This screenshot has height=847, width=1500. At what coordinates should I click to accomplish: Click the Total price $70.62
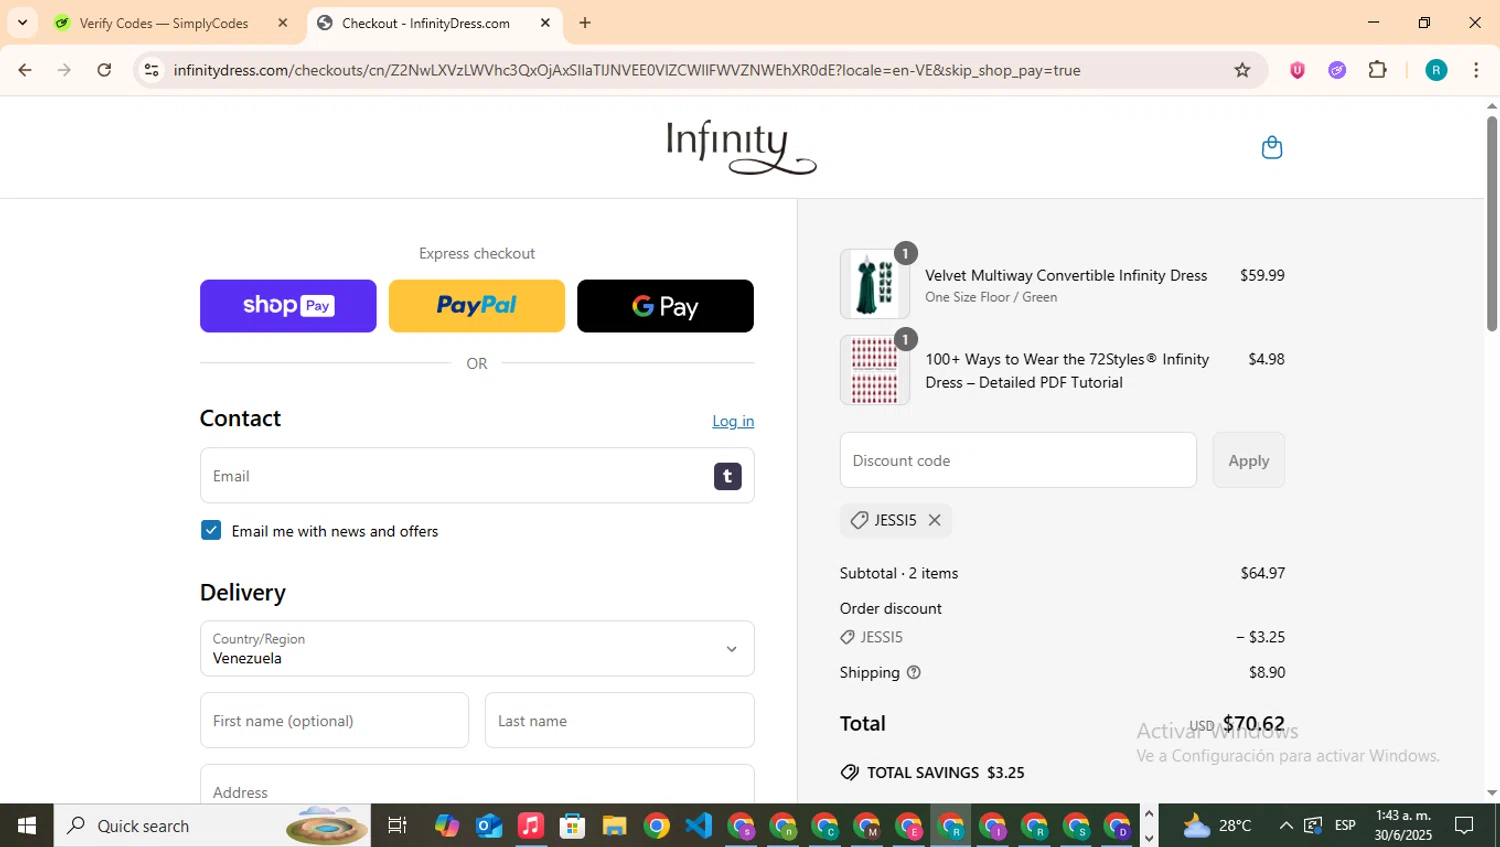tap(1253, 724)
